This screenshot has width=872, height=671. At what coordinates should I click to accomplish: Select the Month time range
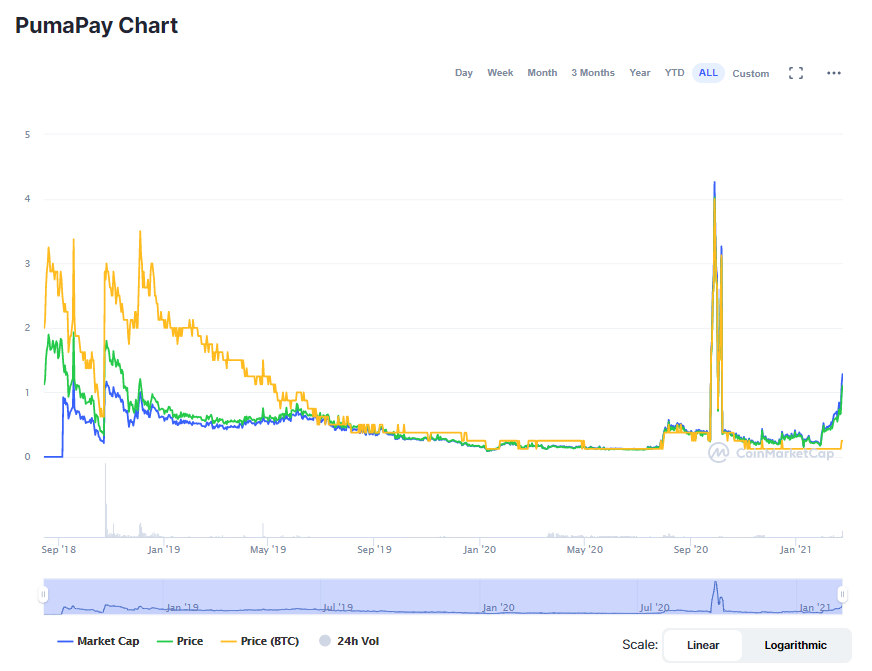pos(542,73)
